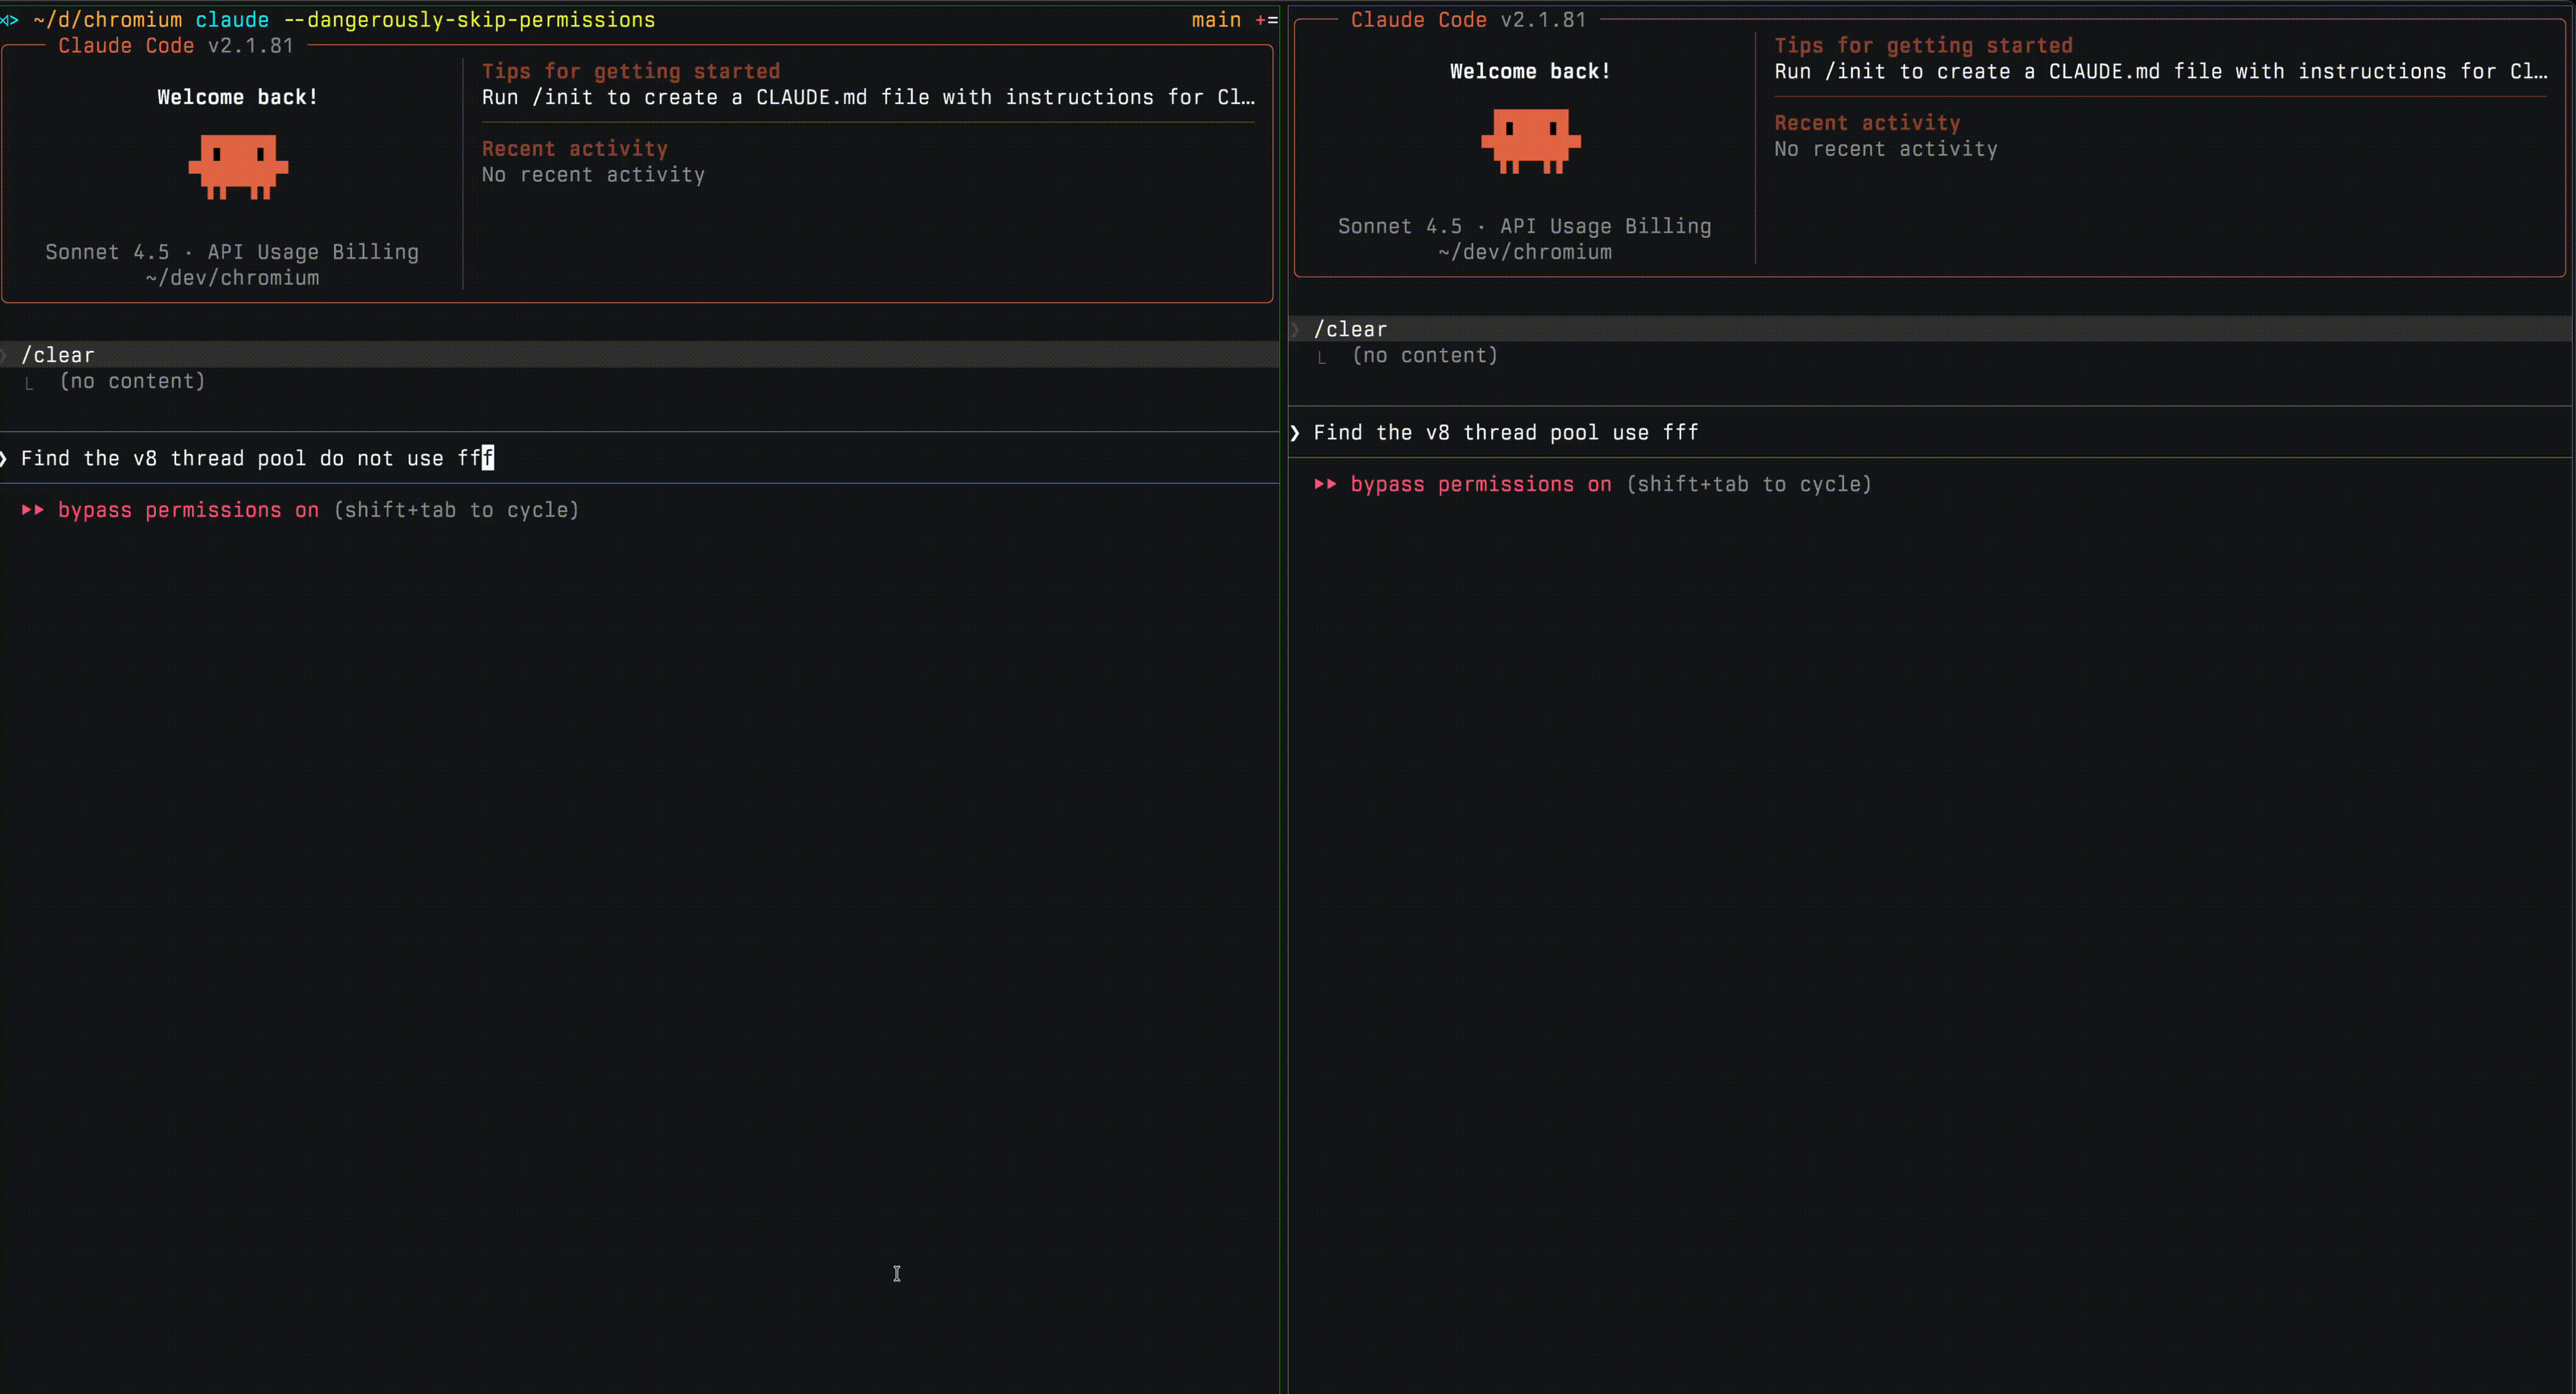2576x1394 pixels.
Task: Click '(shift+tab to cycle)' hint in left pane
Action: (x=456, y=510)
